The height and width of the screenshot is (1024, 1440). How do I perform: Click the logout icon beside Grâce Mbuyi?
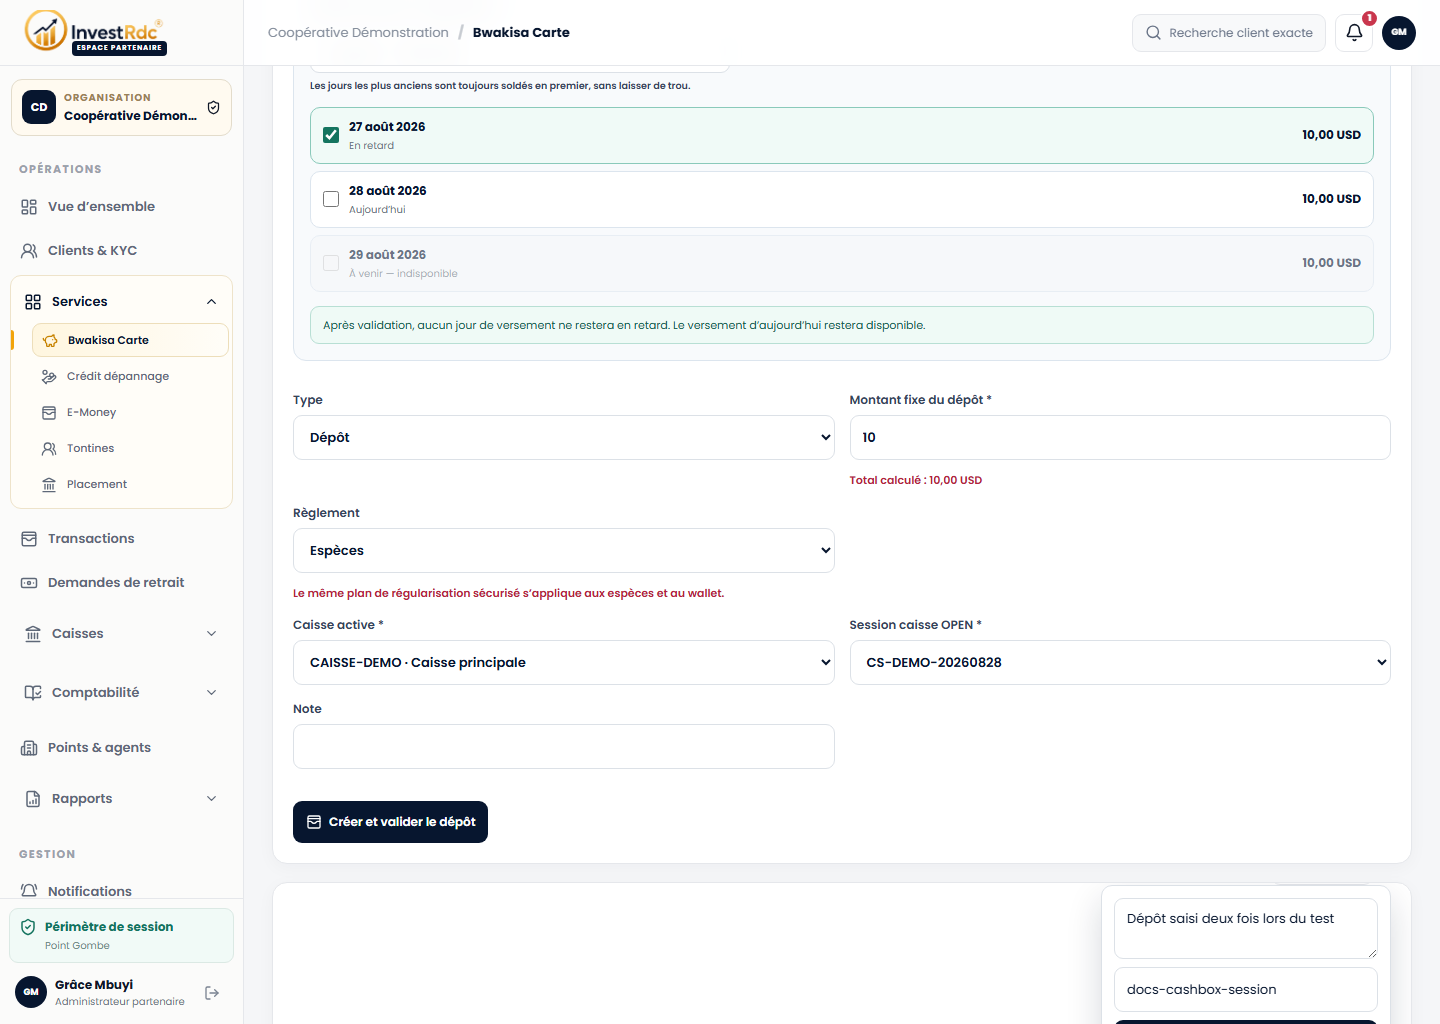212,993
